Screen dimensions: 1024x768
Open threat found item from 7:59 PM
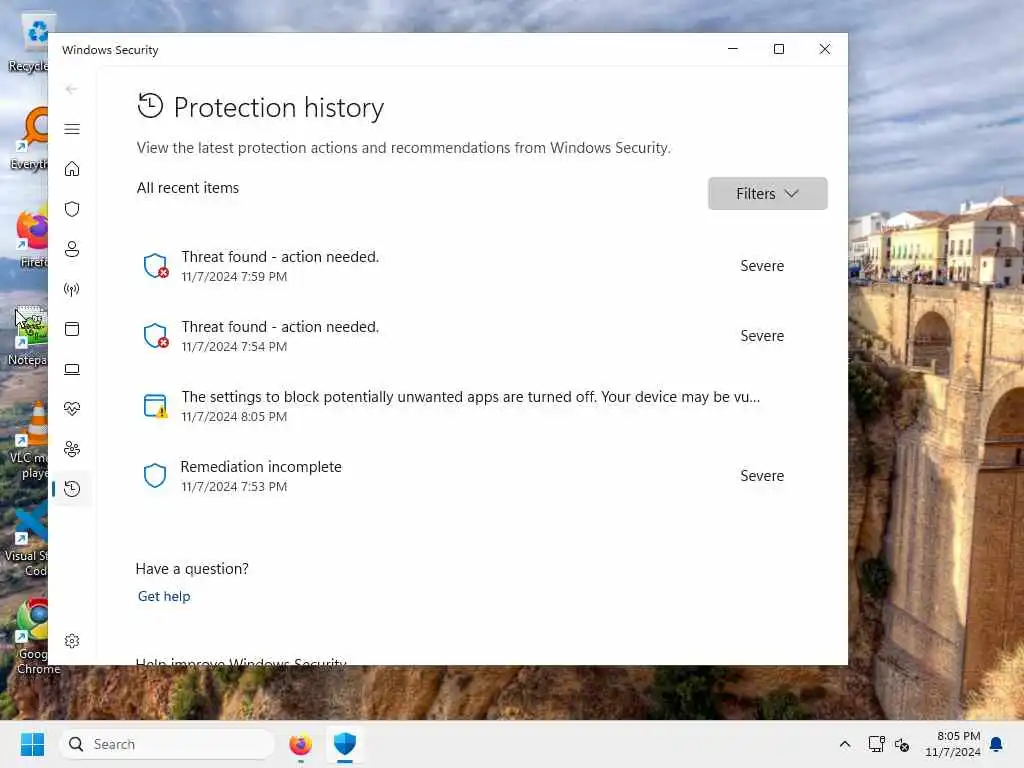pyautogui.click(x=482, y=266)
